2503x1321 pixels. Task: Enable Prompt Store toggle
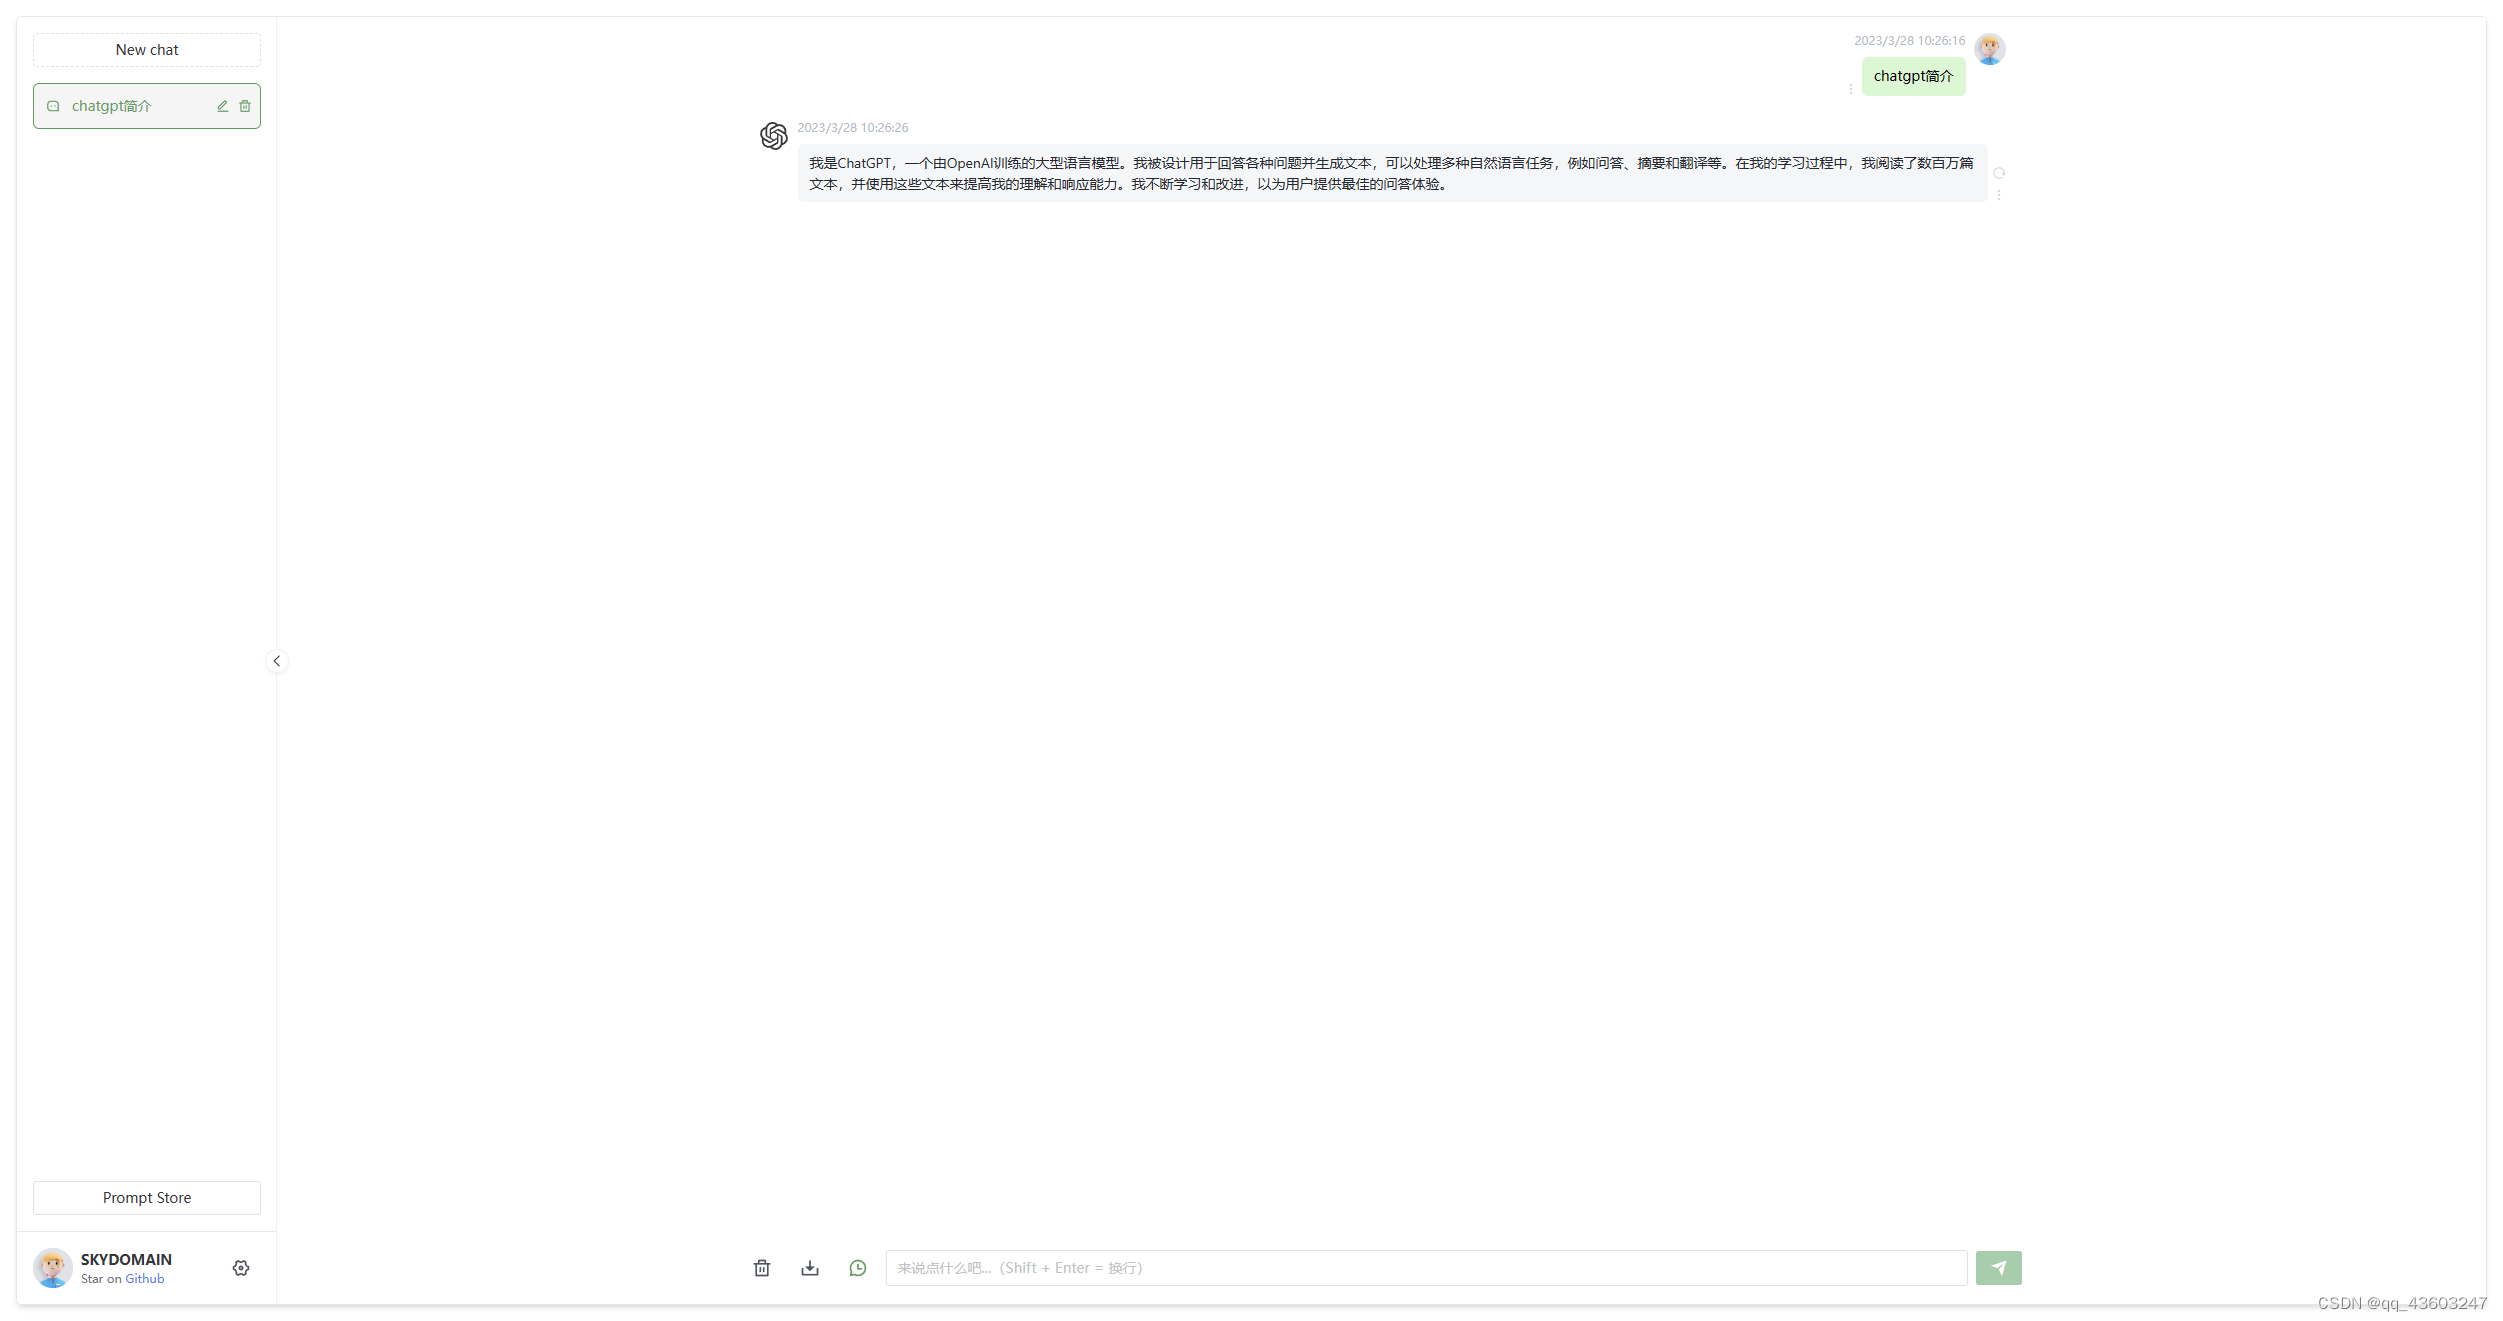tap(146, 1197)
